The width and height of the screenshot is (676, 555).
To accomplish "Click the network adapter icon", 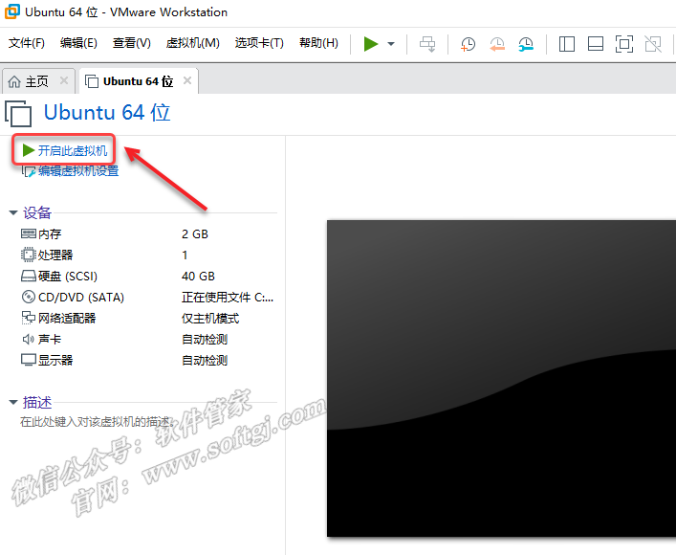I will coord(28,318).
